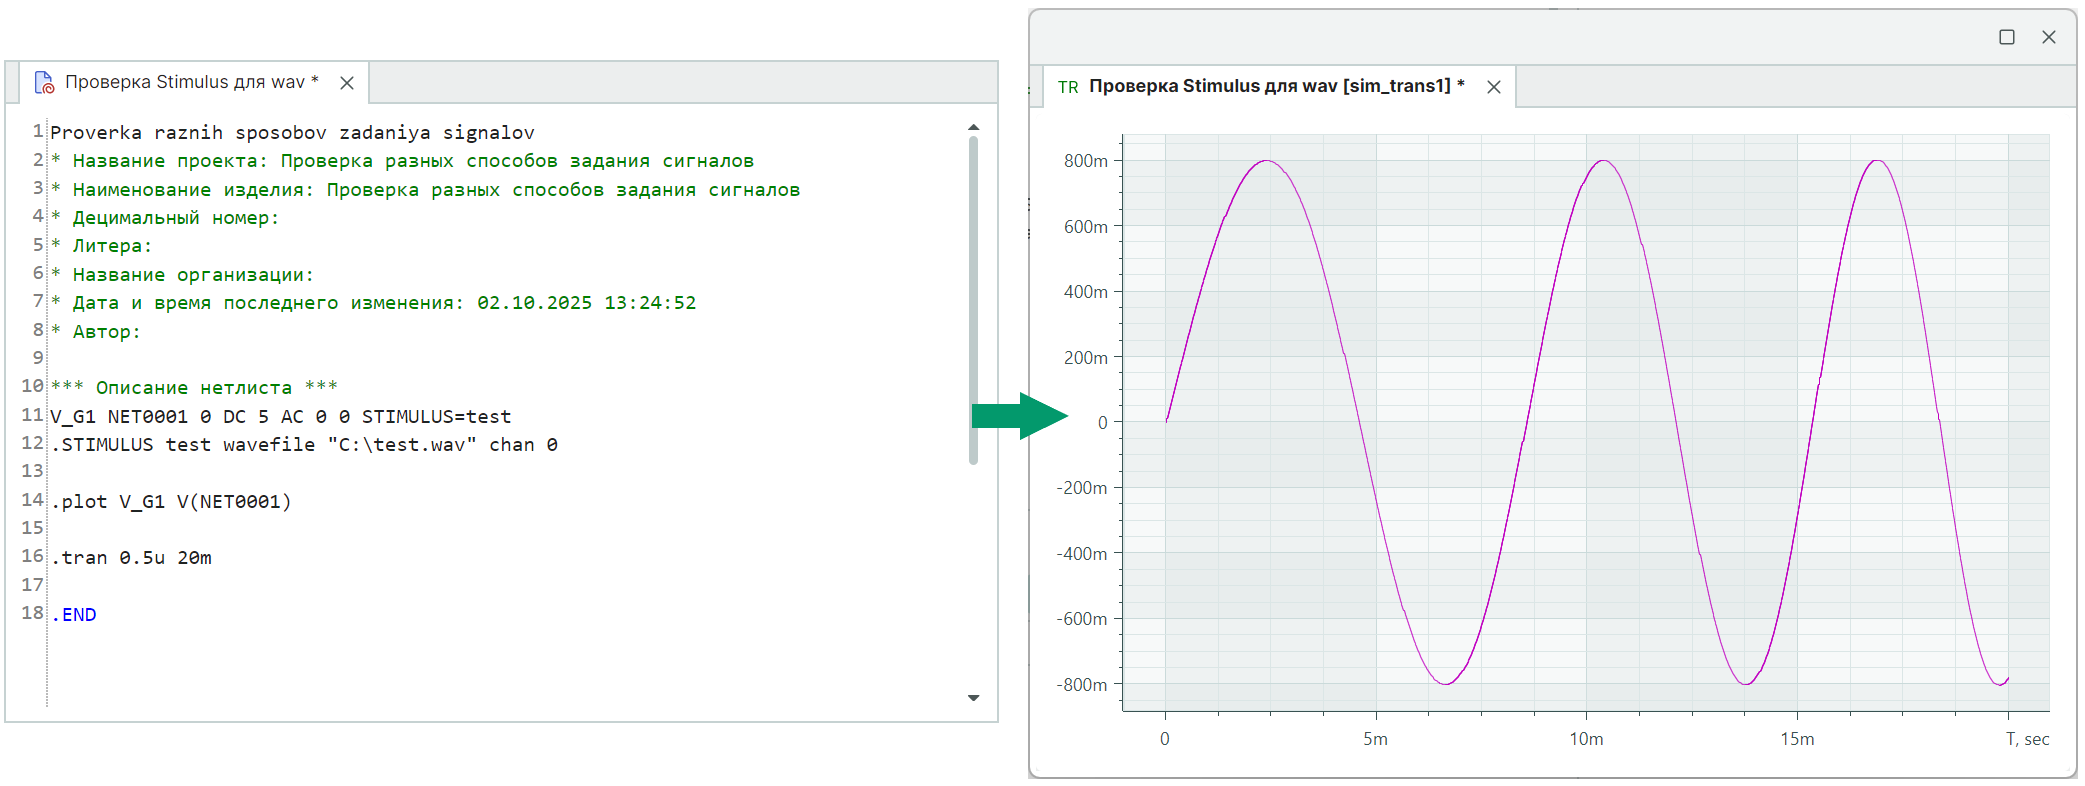Click the editor vertical scrollbar thumb
The image size is (2085, 786).
973,300
